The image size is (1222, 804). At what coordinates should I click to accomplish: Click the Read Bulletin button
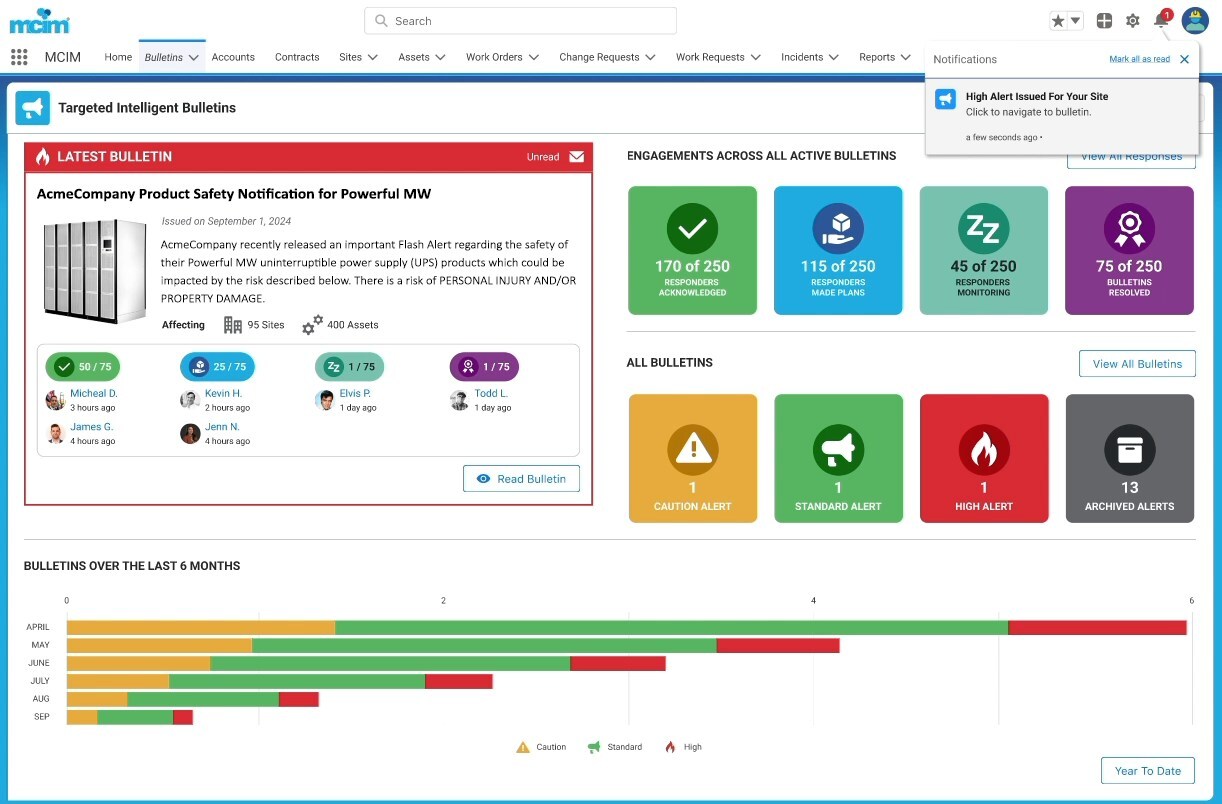click(x=521, y=479)
